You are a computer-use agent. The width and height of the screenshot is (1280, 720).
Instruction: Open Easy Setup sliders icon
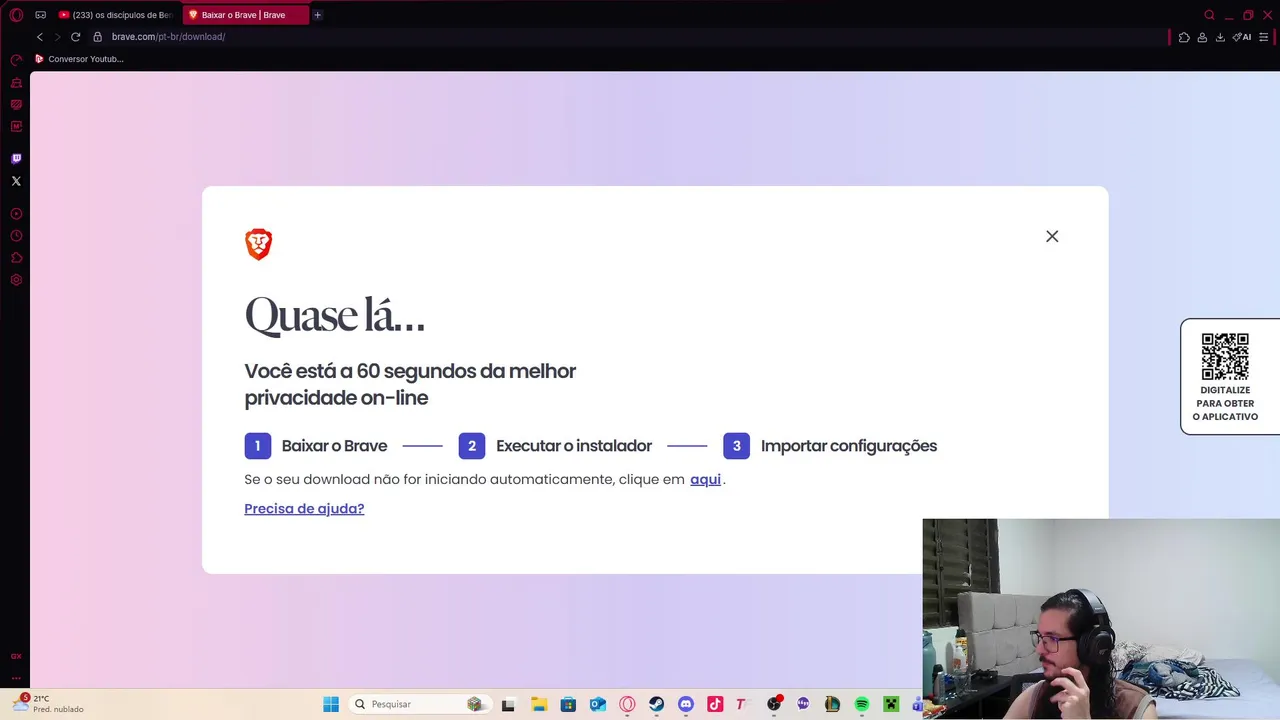click(x=1265, y=37)
